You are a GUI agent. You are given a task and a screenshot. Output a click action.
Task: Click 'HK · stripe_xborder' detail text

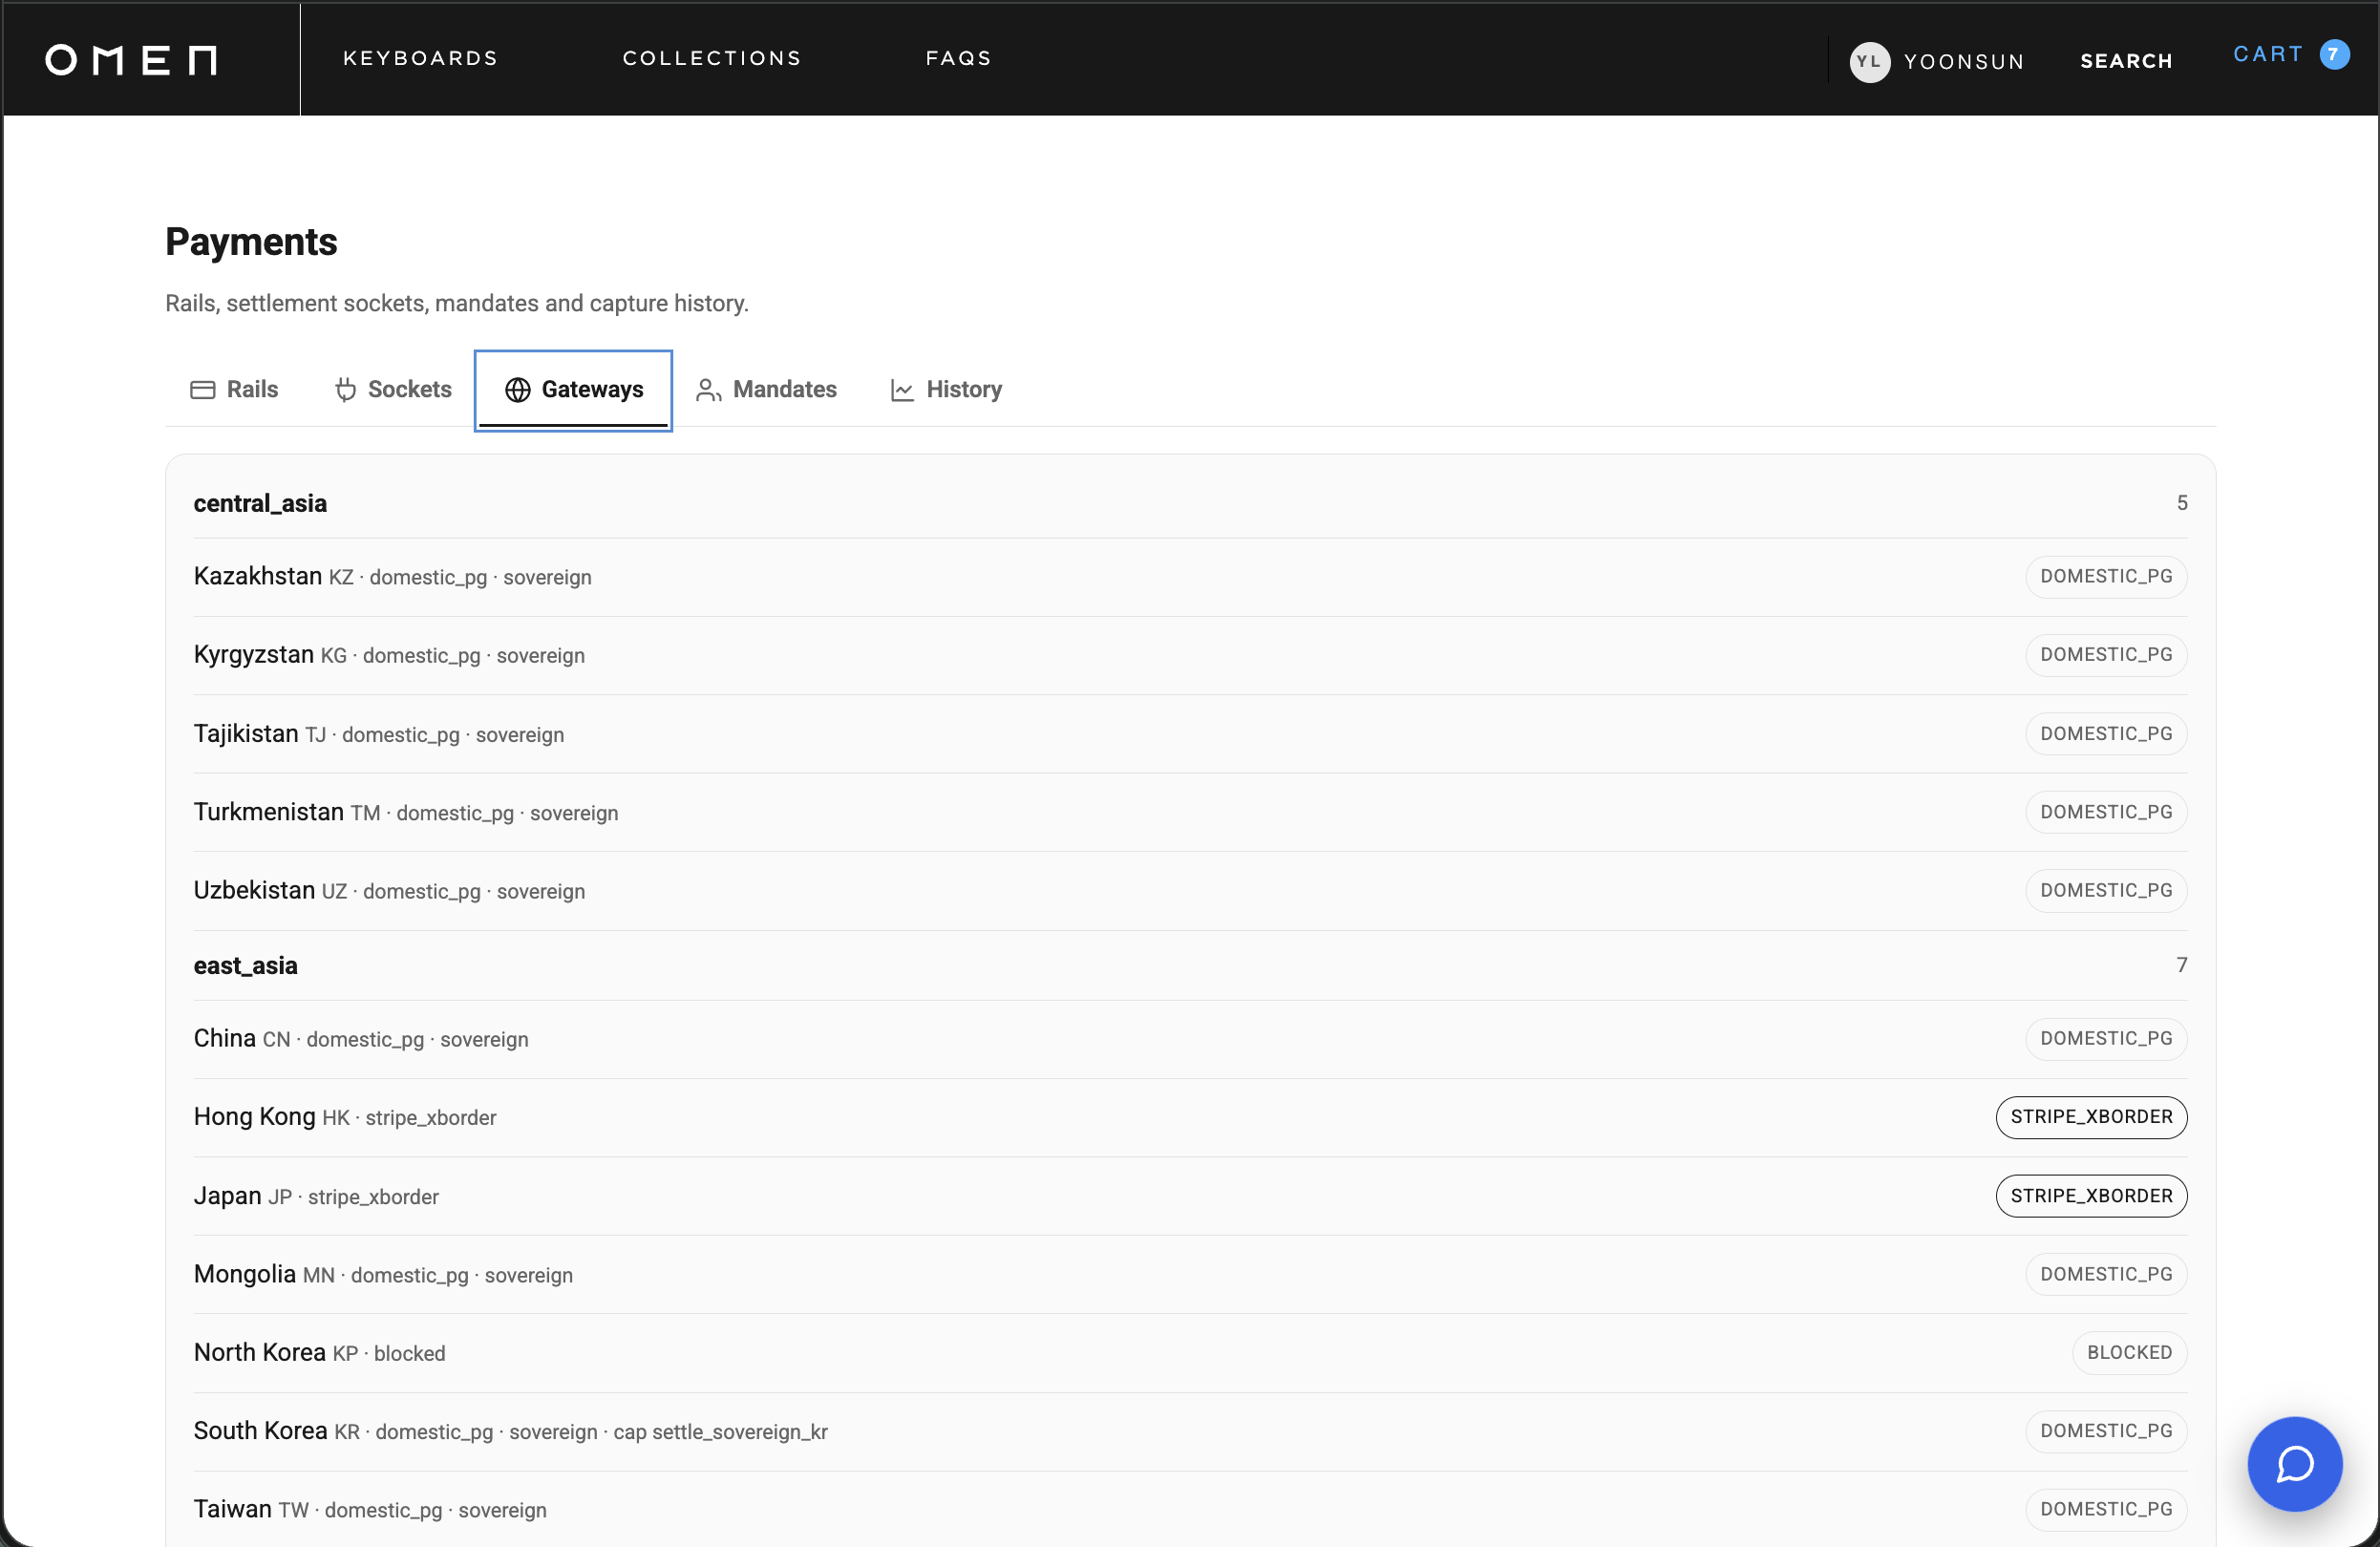(x=409, y=1118)
